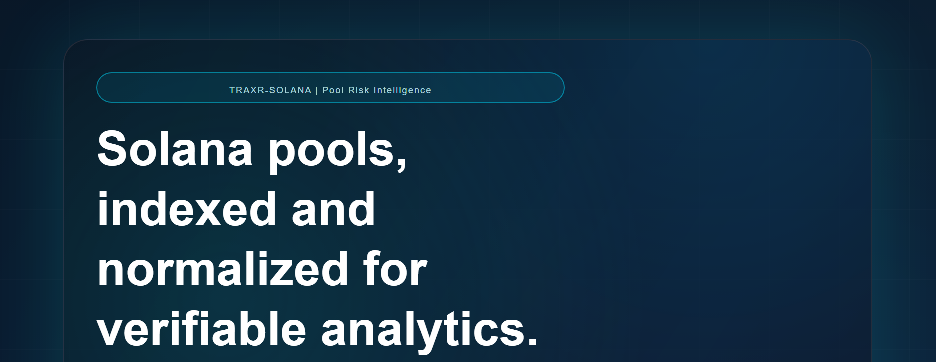Click the word Solana in the headline
The height and width of the screenshot is (362, 936).
[175, 149]
